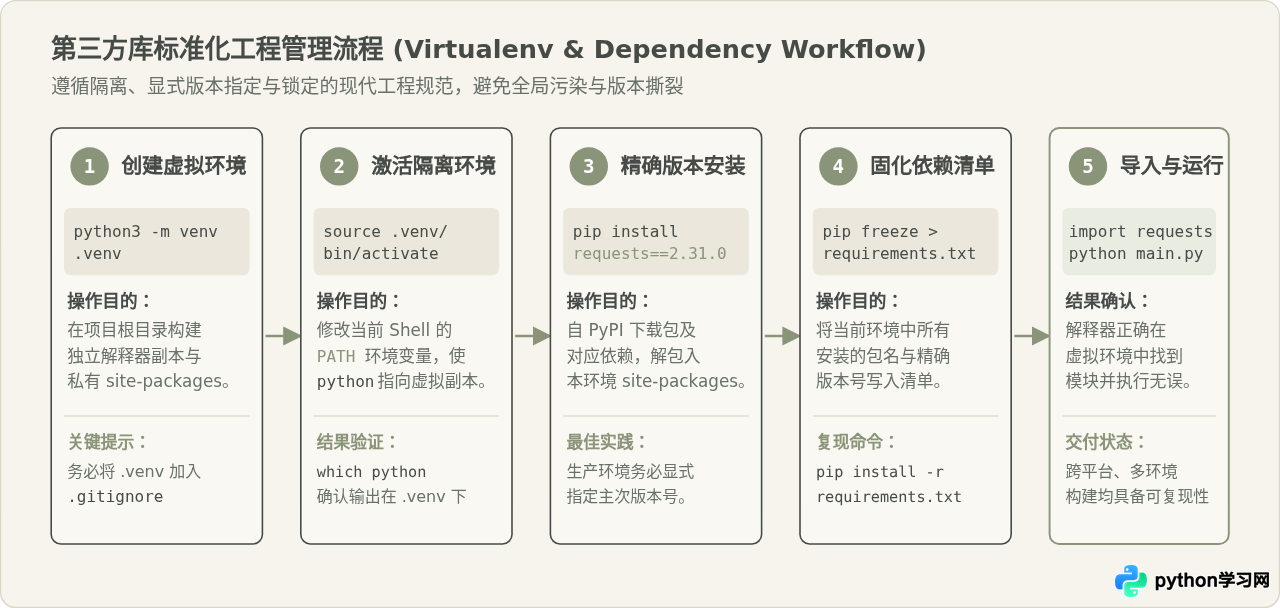Select the code block "pip freeze > requirements.txt"
Viewport: 1280px width, 608px height.
click(x=905, y=242)
